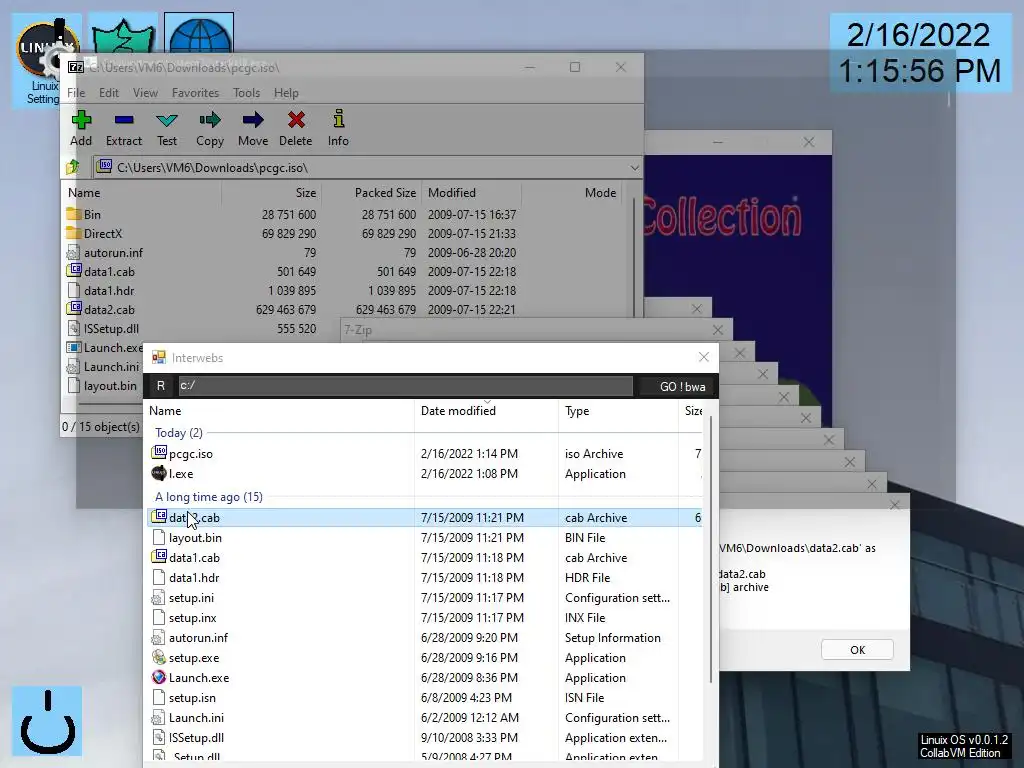Viewport: 1024px width, 768px height.
Task: Open the globe desktop icon
Action: 199,33
